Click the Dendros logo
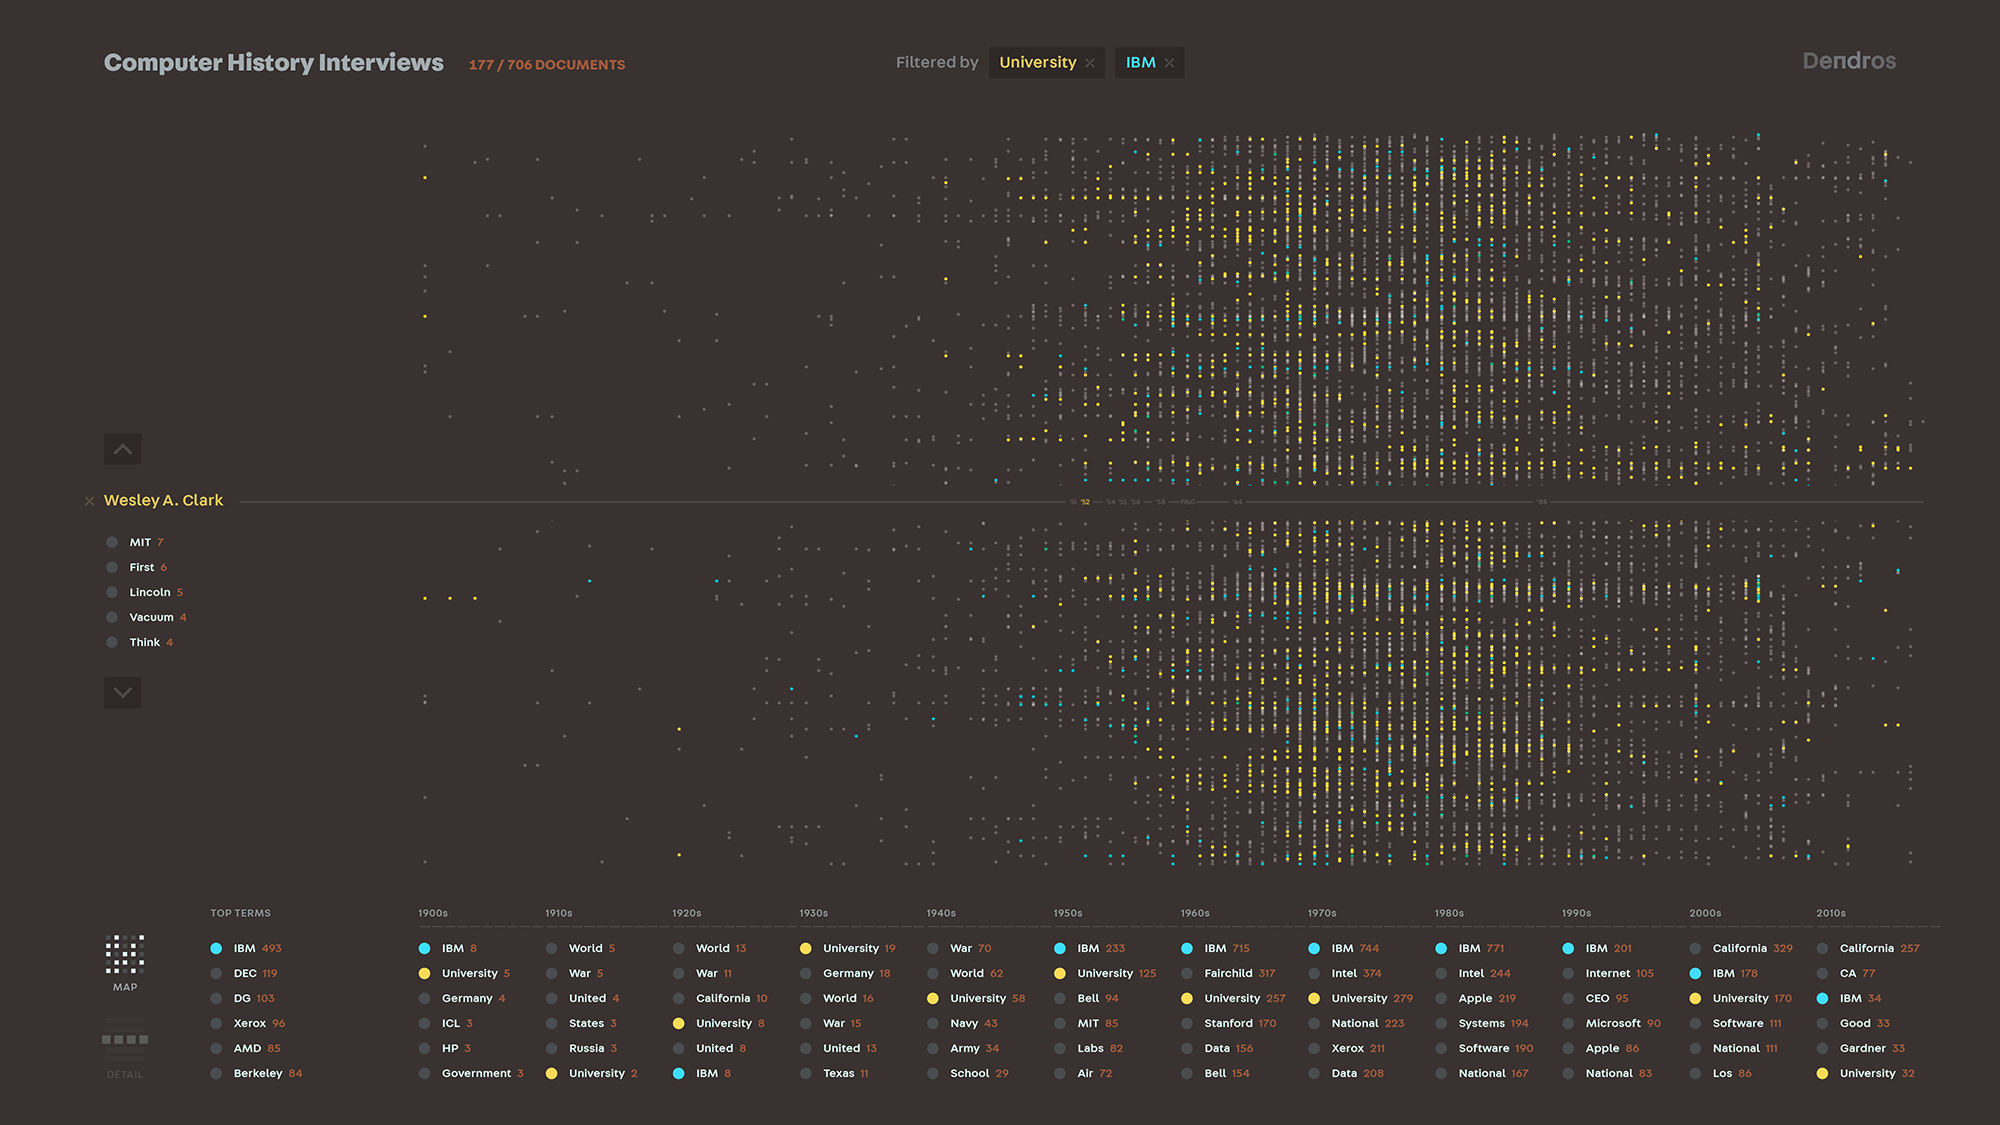This screenshot has height=1125, width=2000. point(1848,61)
